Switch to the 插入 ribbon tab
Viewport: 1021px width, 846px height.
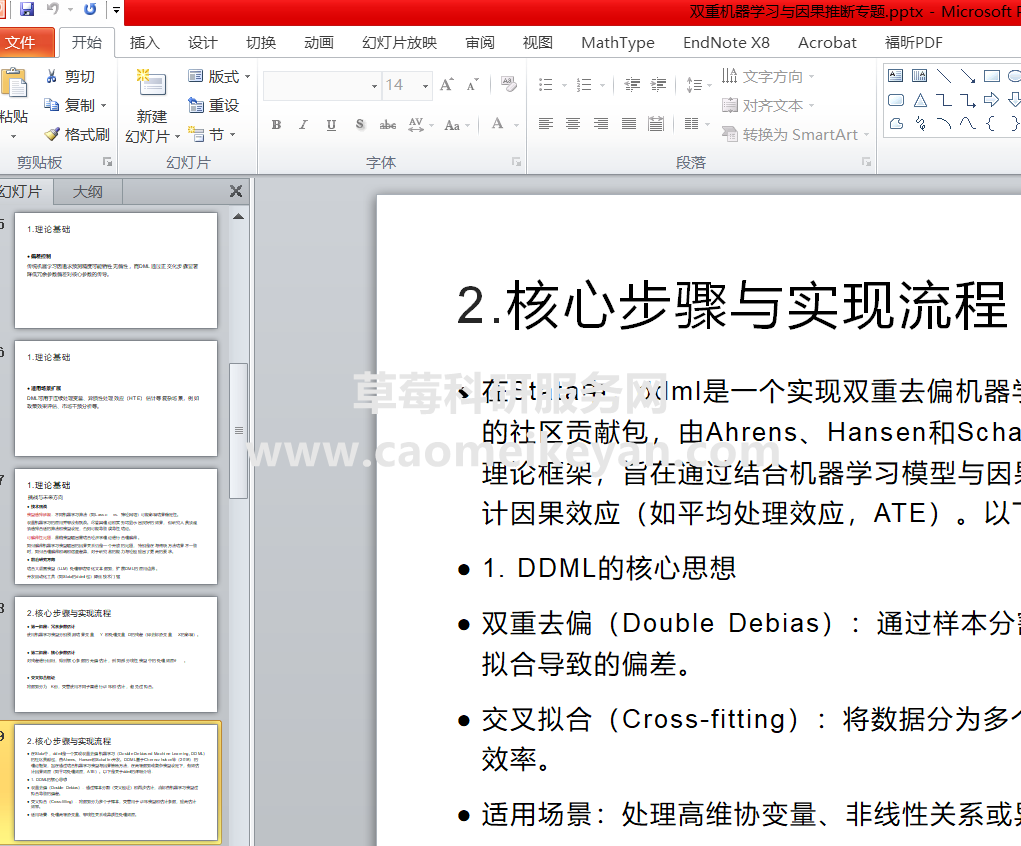(145, 43)
